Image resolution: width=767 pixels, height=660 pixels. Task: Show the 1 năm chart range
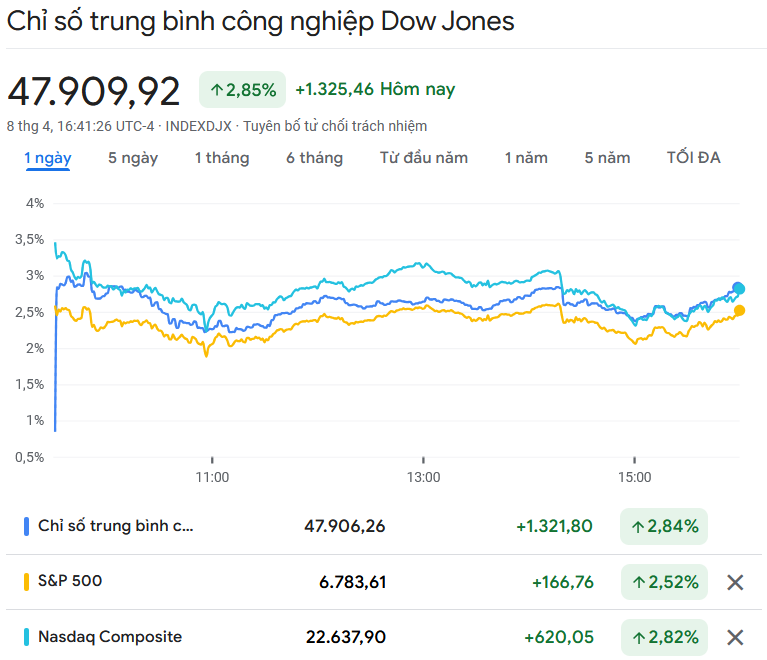[526, 158]
